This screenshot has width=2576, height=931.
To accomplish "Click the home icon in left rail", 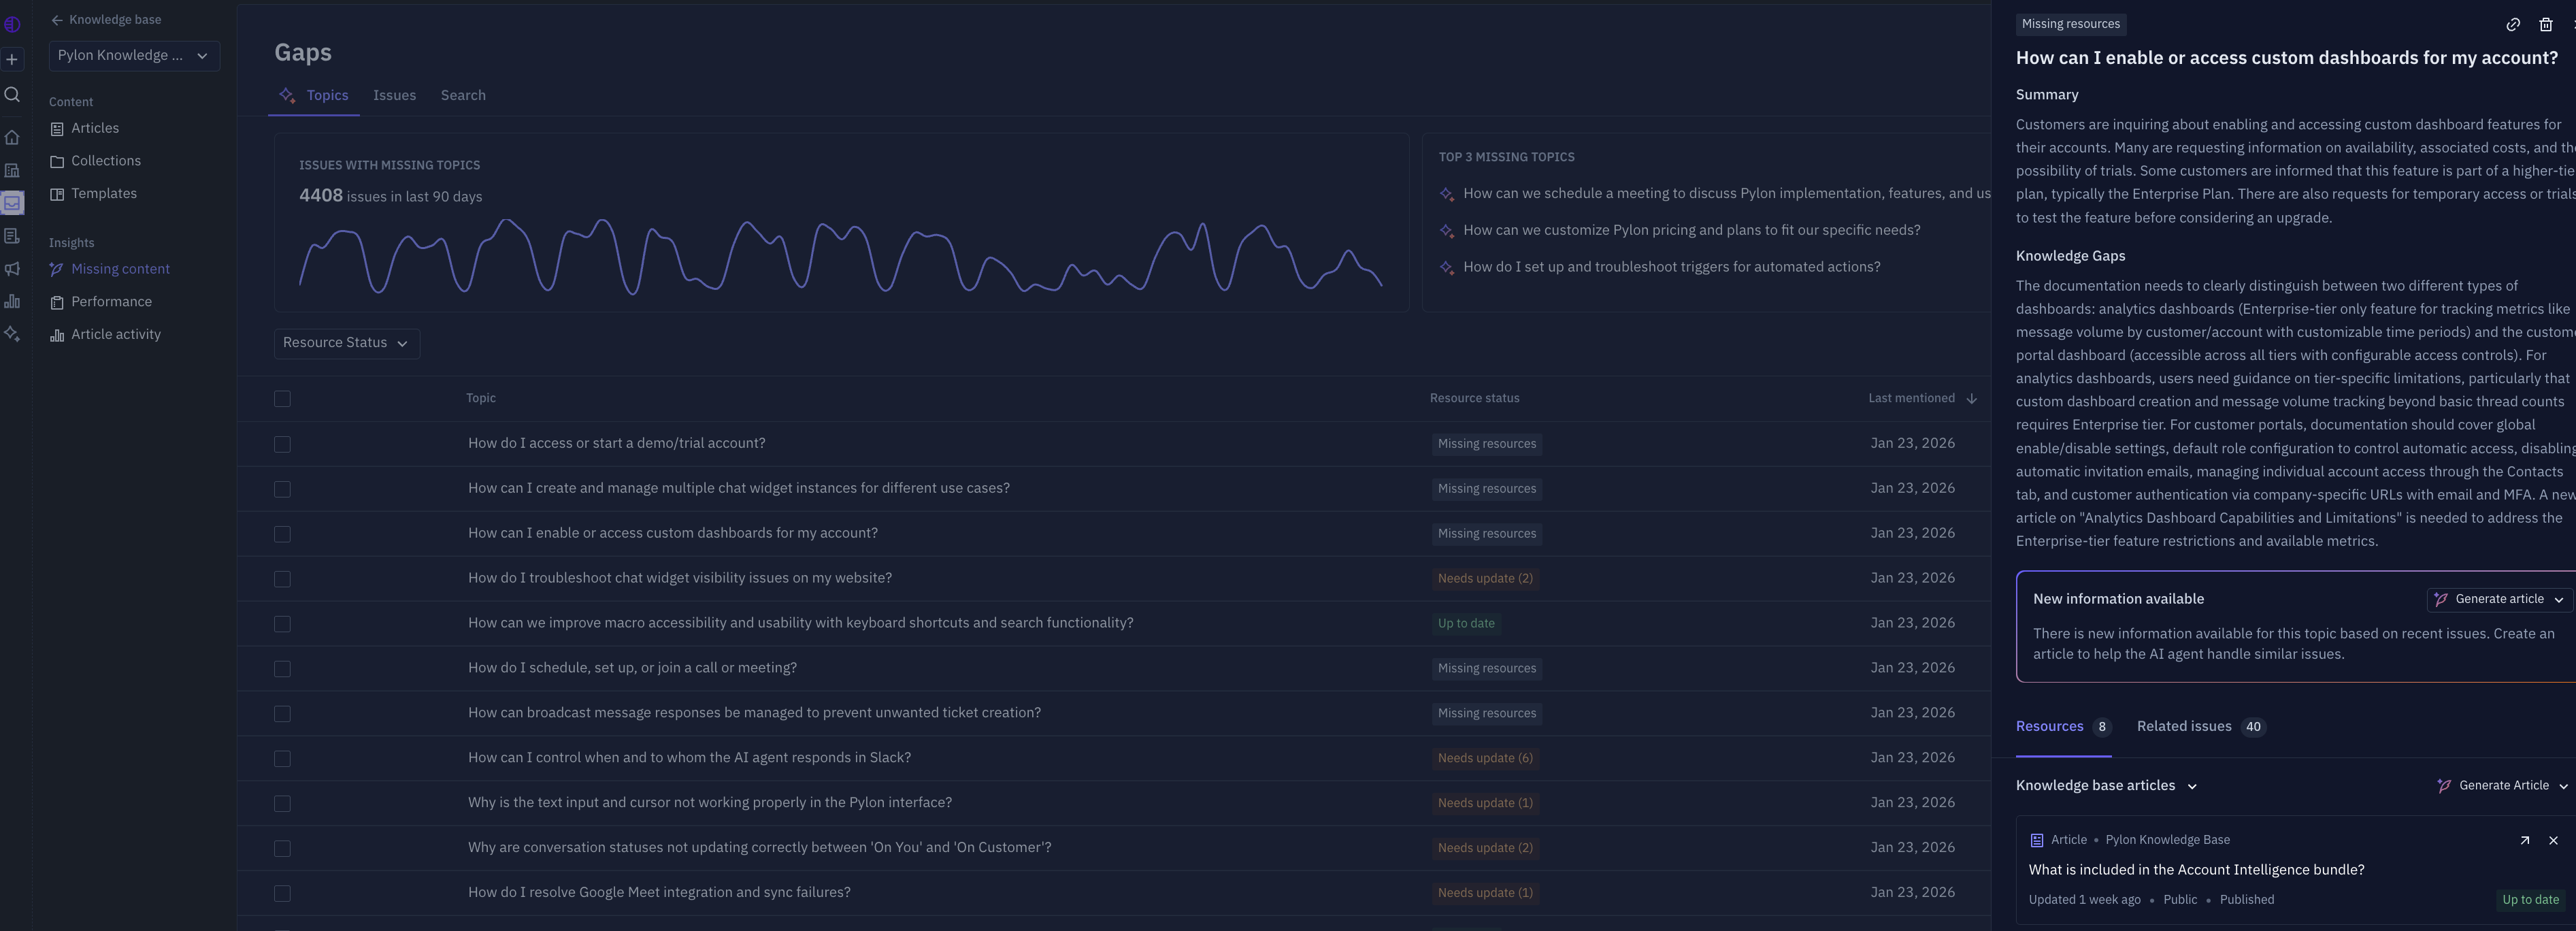I will 12,138.
